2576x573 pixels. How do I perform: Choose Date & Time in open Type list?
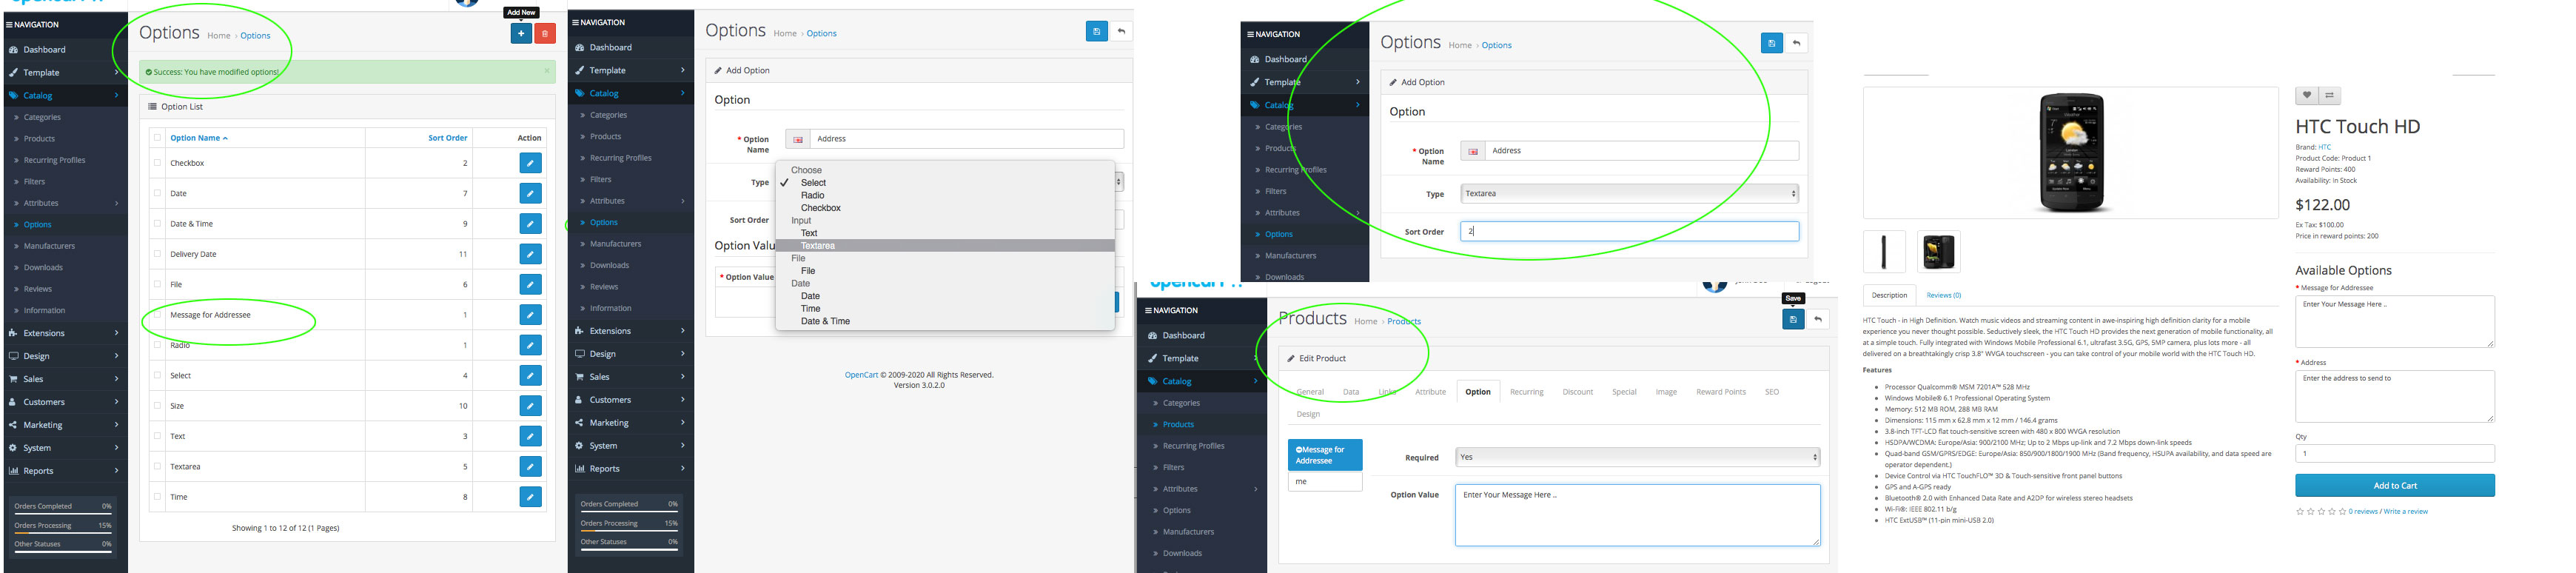click(945, 322)
